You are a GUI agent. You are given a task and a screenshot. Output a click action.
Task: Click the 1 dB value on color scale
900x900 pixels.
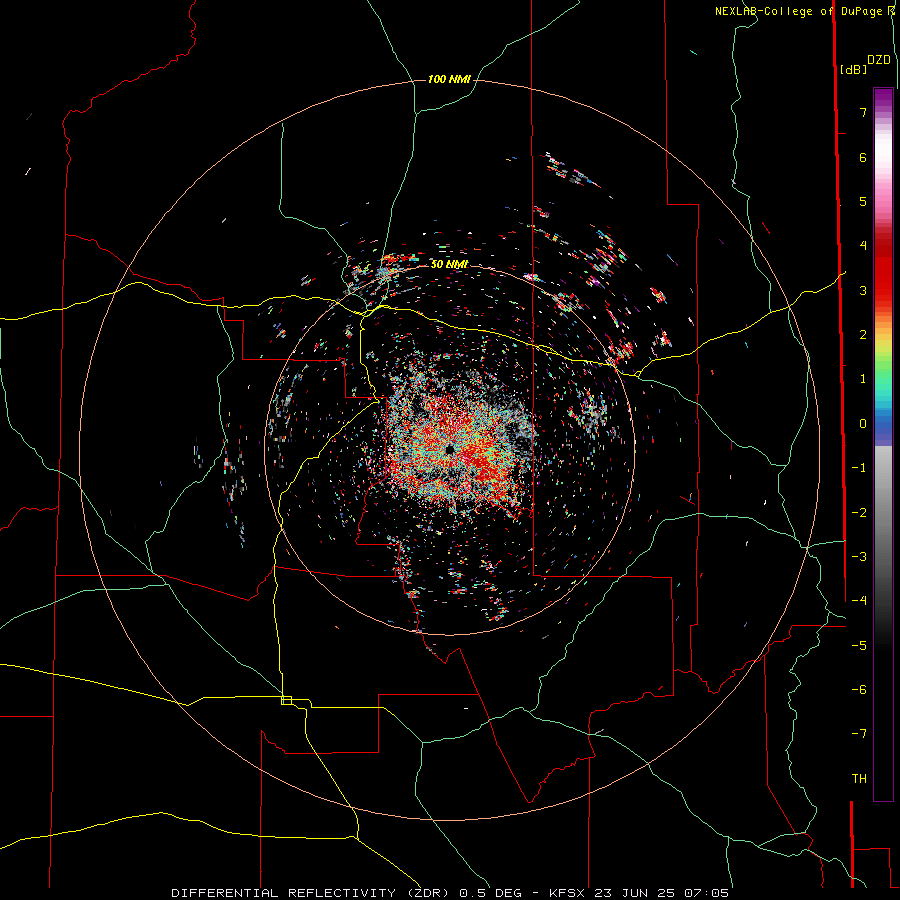click(863, 379)
